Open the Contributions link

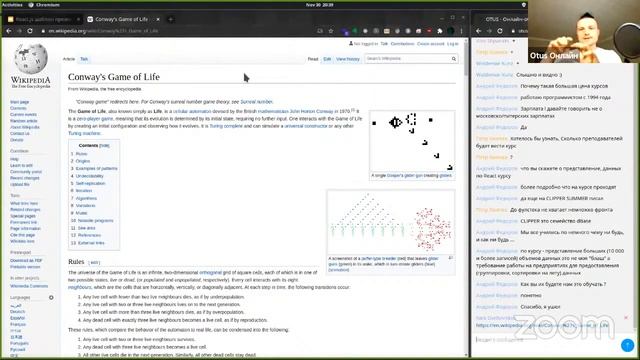402,44
